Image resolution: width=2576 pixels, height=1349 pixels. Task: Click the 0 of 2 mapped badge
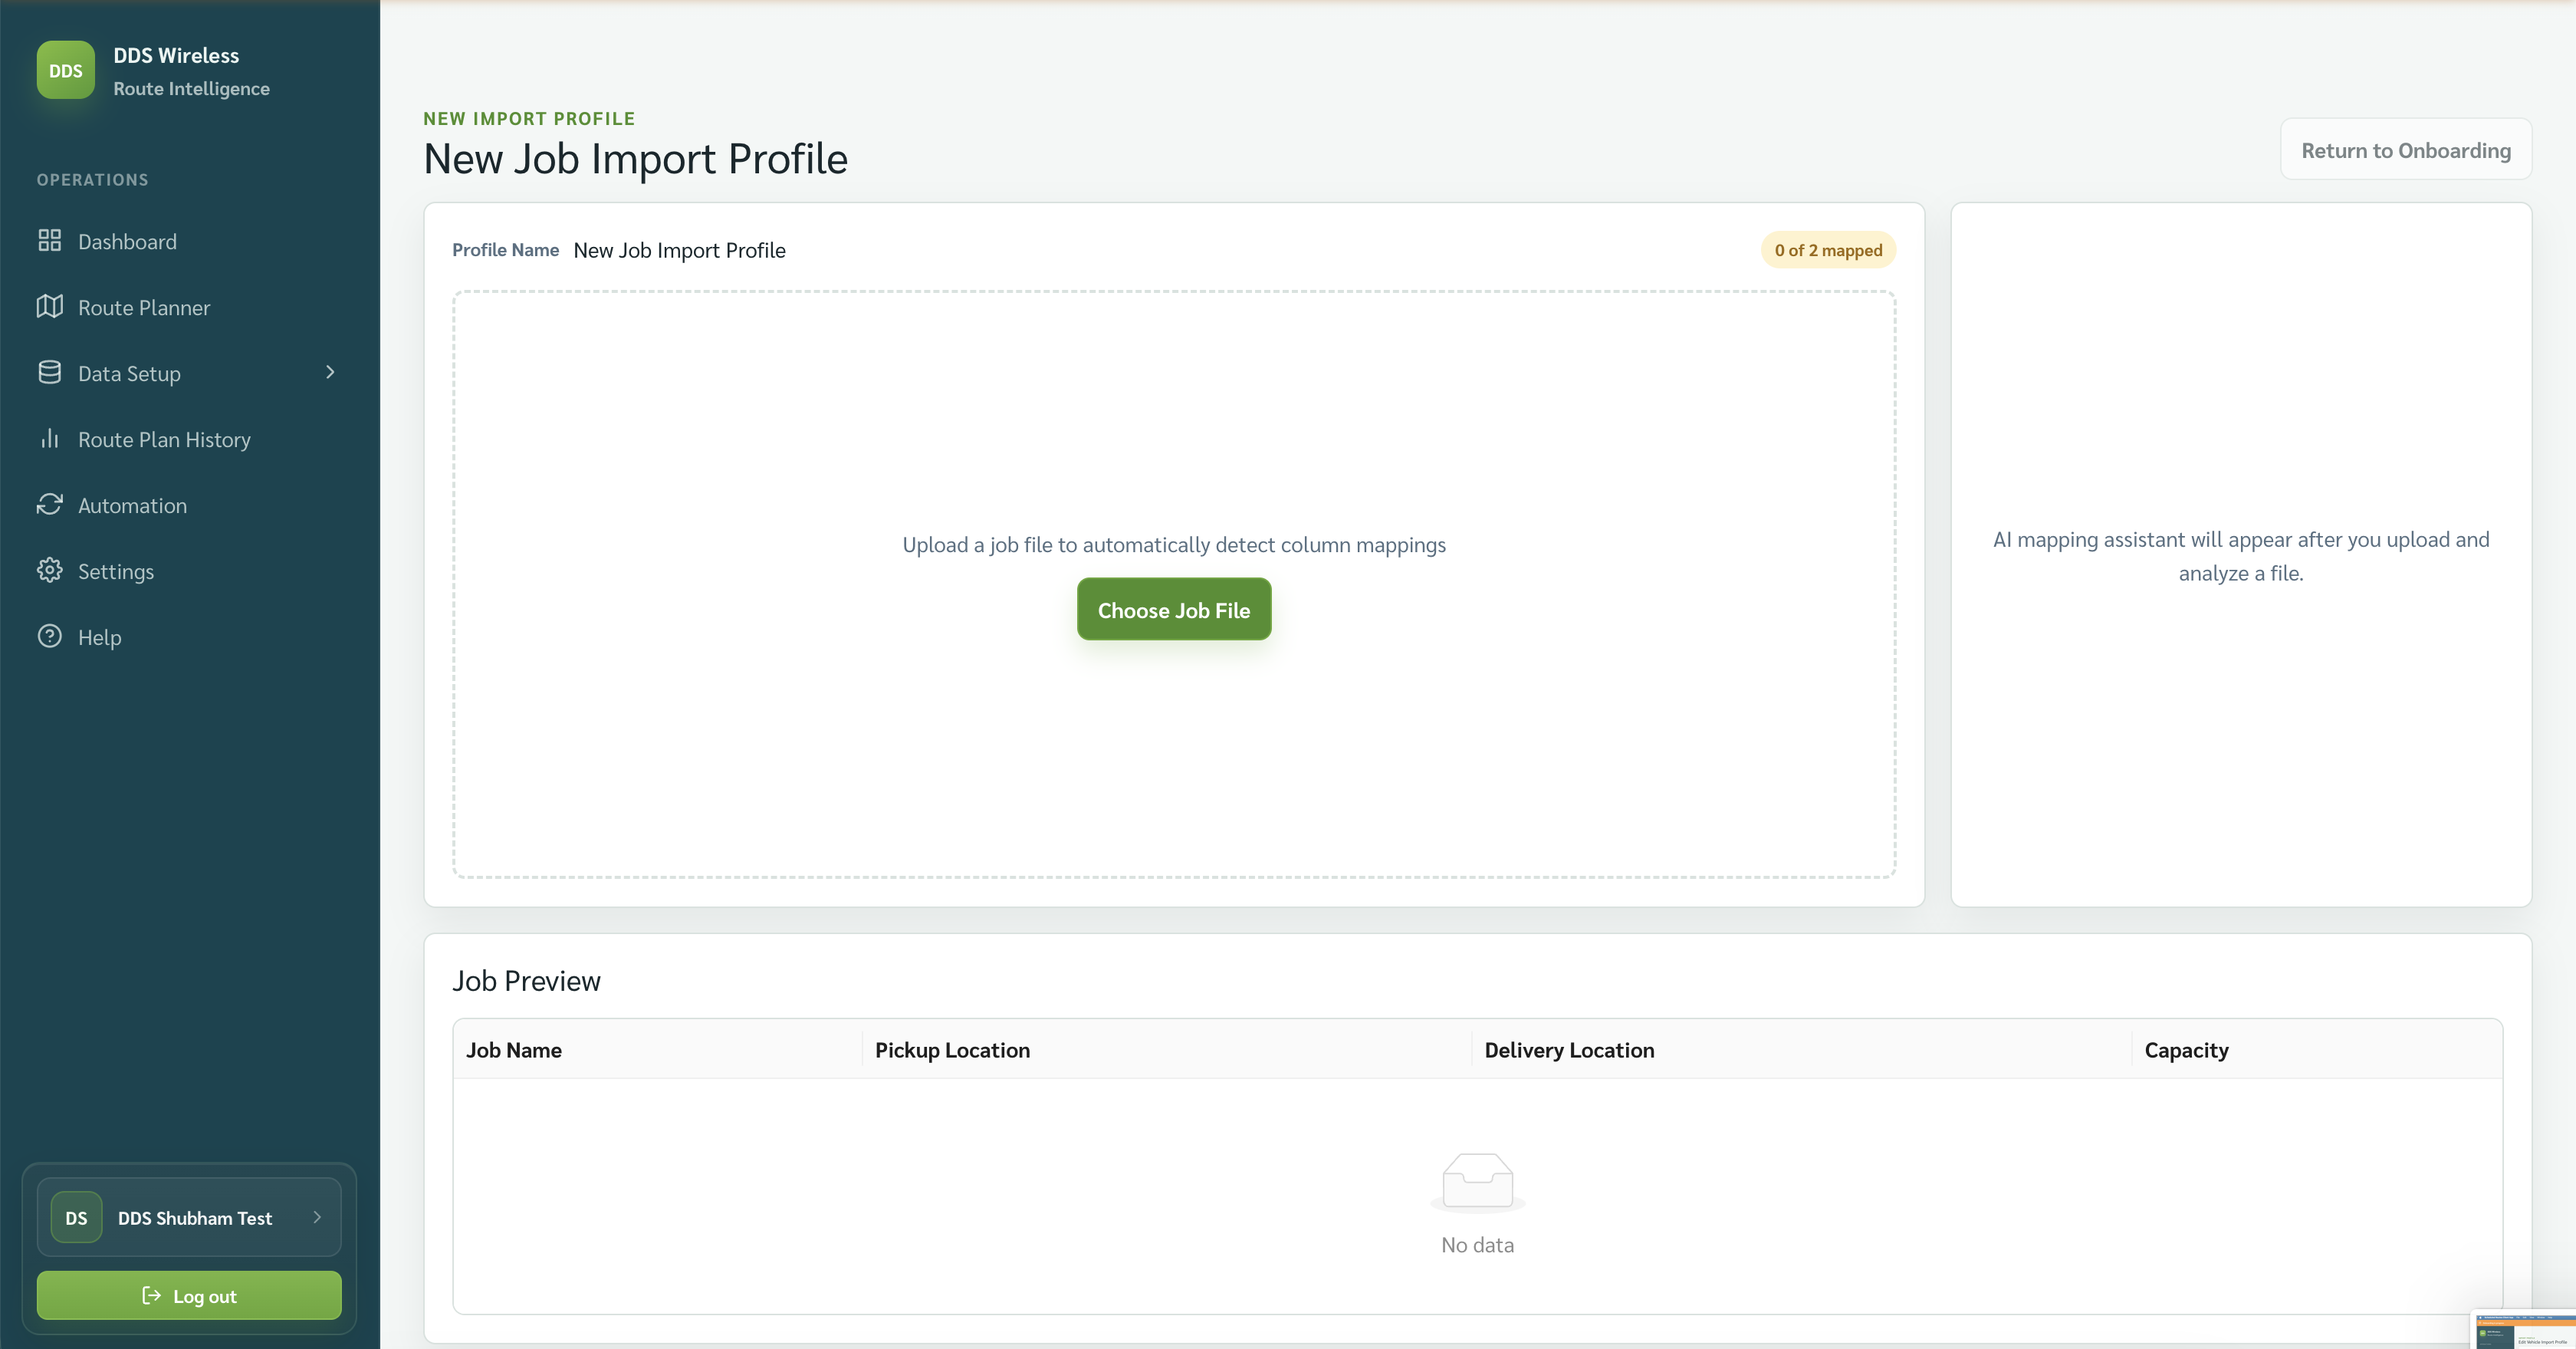tap(1828, 250)
